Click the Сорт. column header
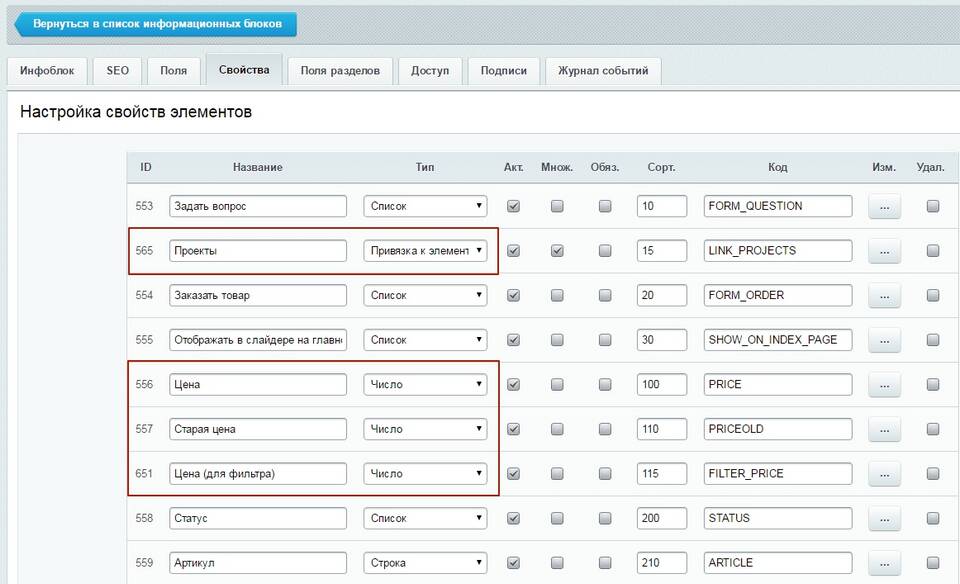The image size is (960, 584). point(661,168)
